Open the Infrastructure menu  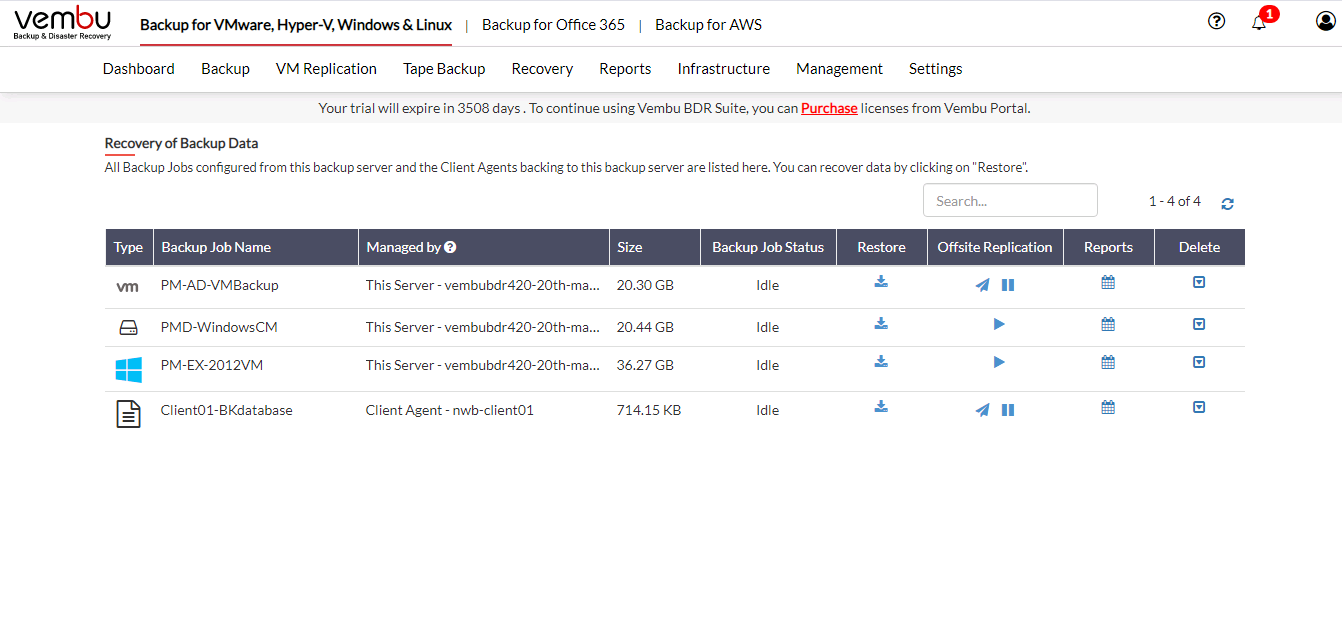724,69
